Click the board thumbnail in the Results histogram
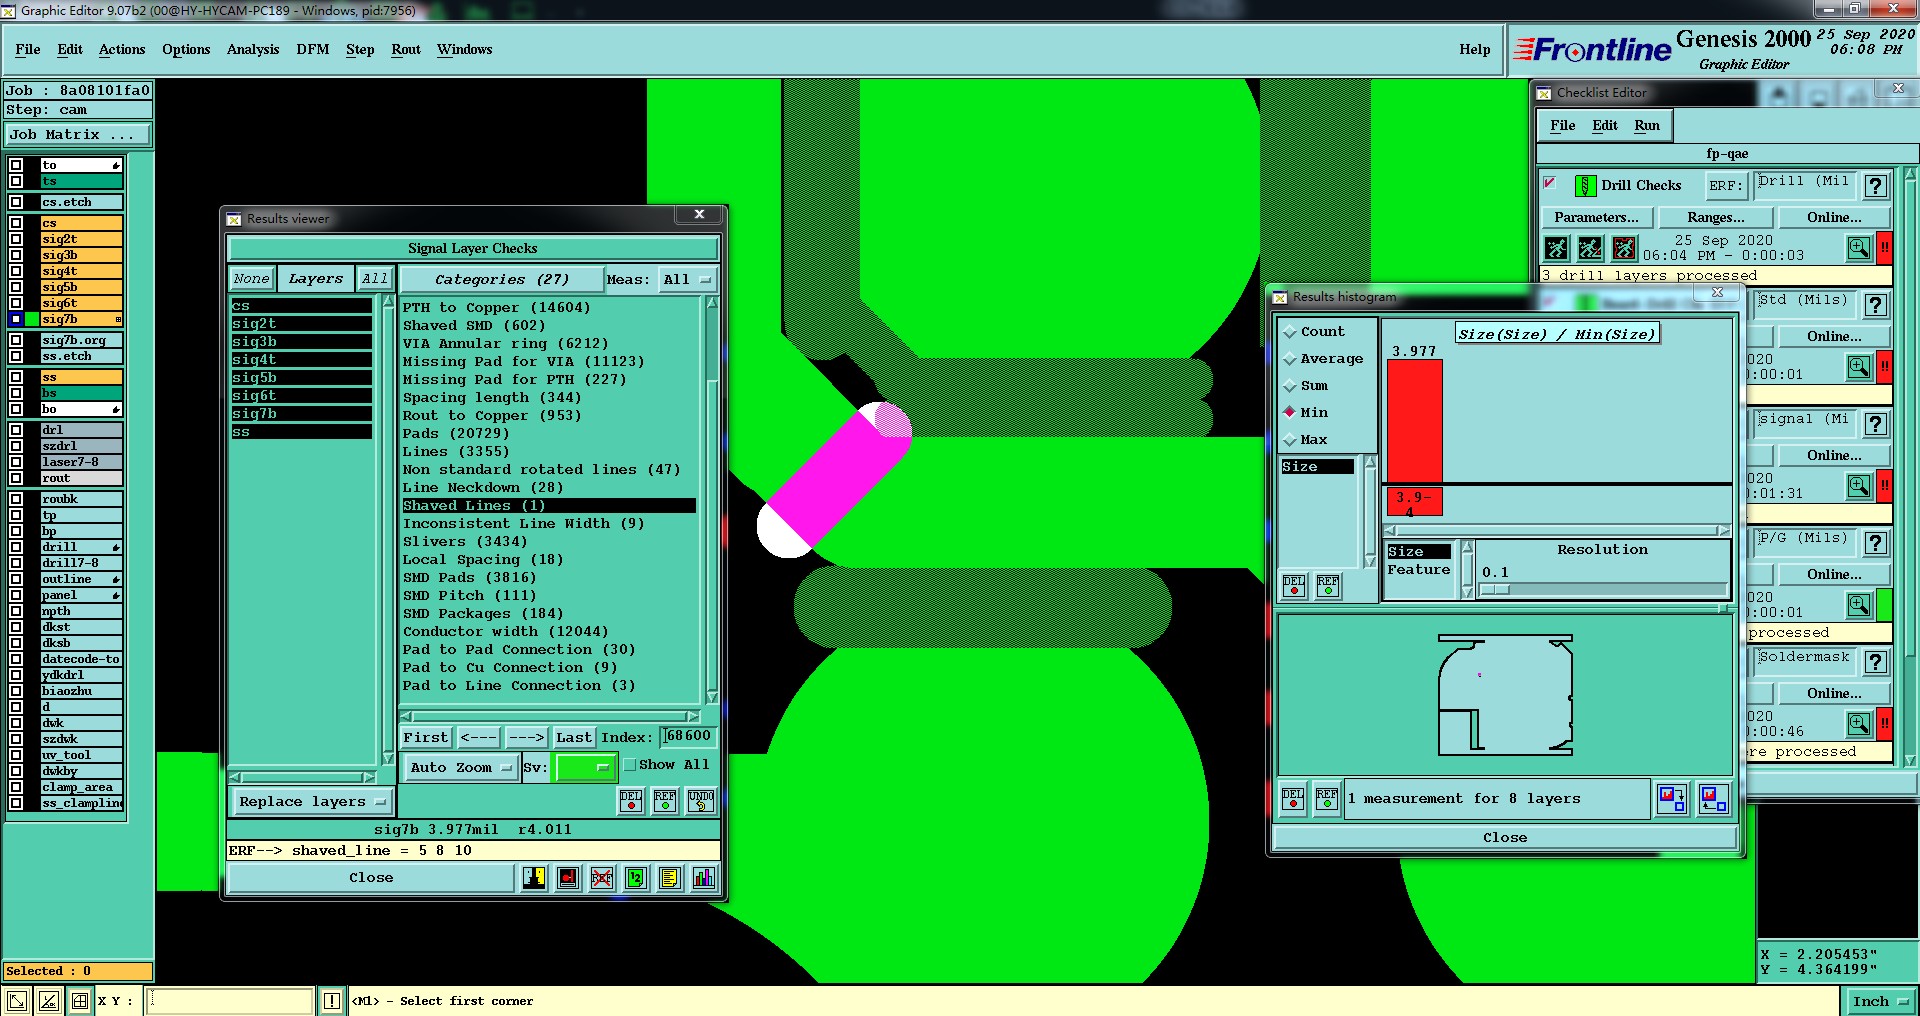The height and width of the screenshot is (1016, 1920). (x=1505, y=695)
